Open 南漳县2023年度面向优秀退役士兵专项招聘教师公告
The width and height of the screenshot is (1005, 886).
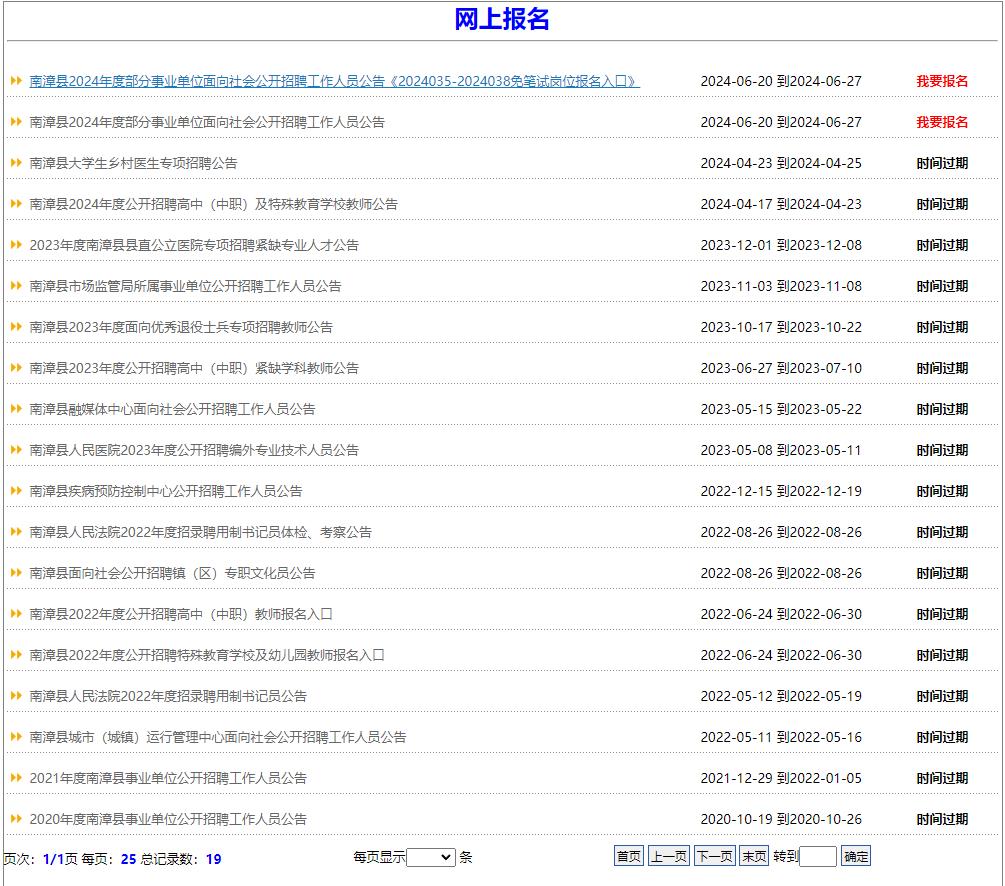pos(181,328)
